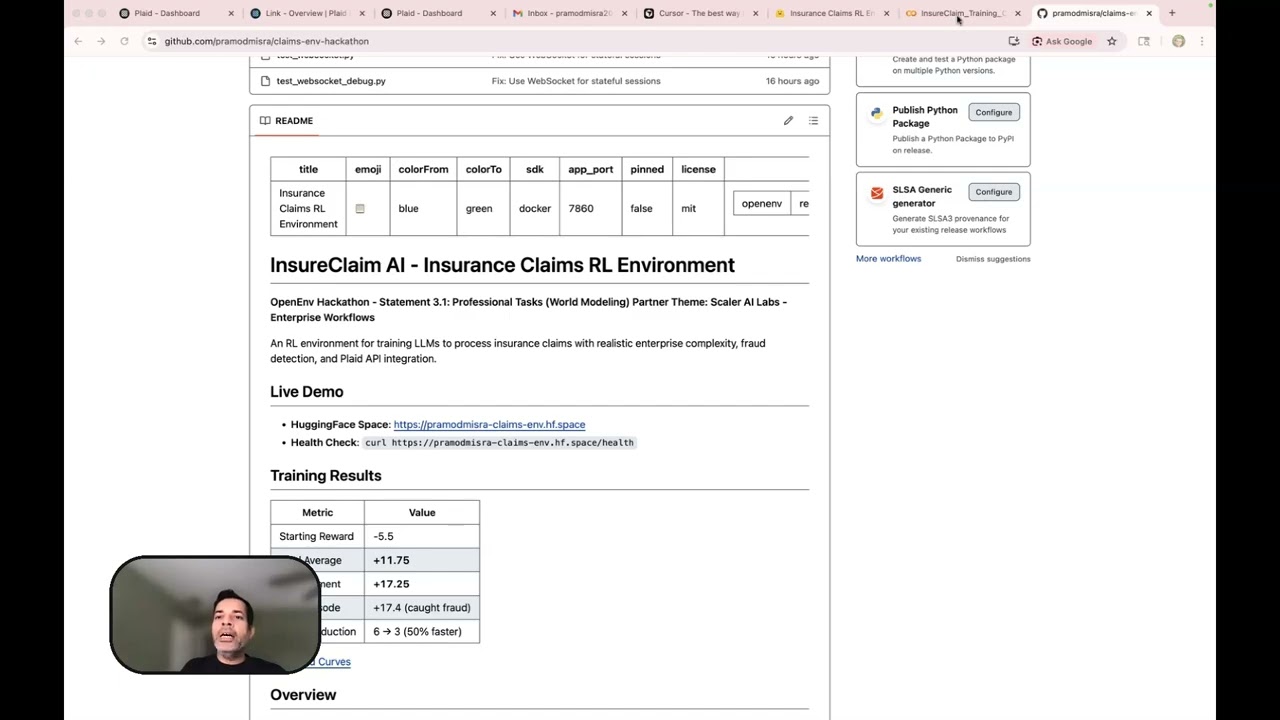This screenshot has height=720, width=1280.
Task: Click the "colorTo" table header
Action: pyautogui.click(x=483, y=169)
